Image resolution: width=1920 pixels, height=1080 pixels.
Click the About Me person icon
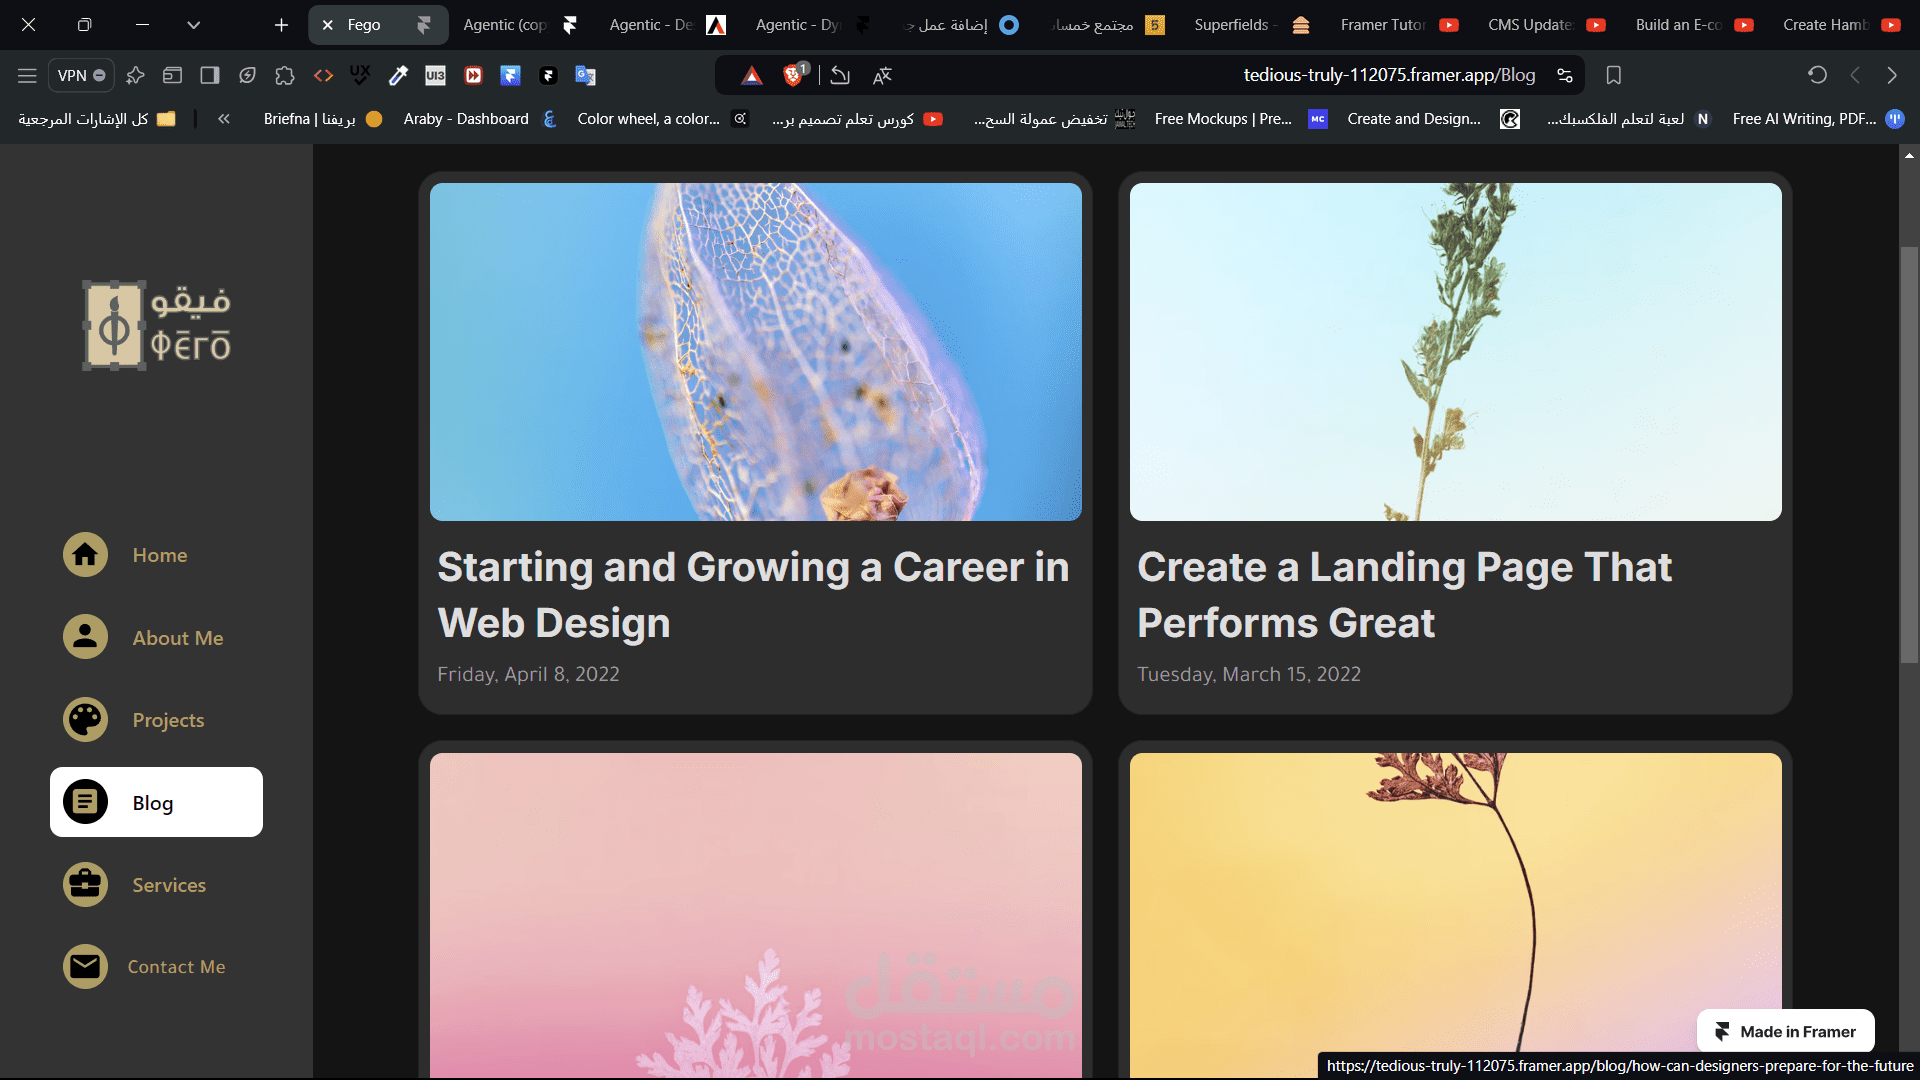[85, 637]
